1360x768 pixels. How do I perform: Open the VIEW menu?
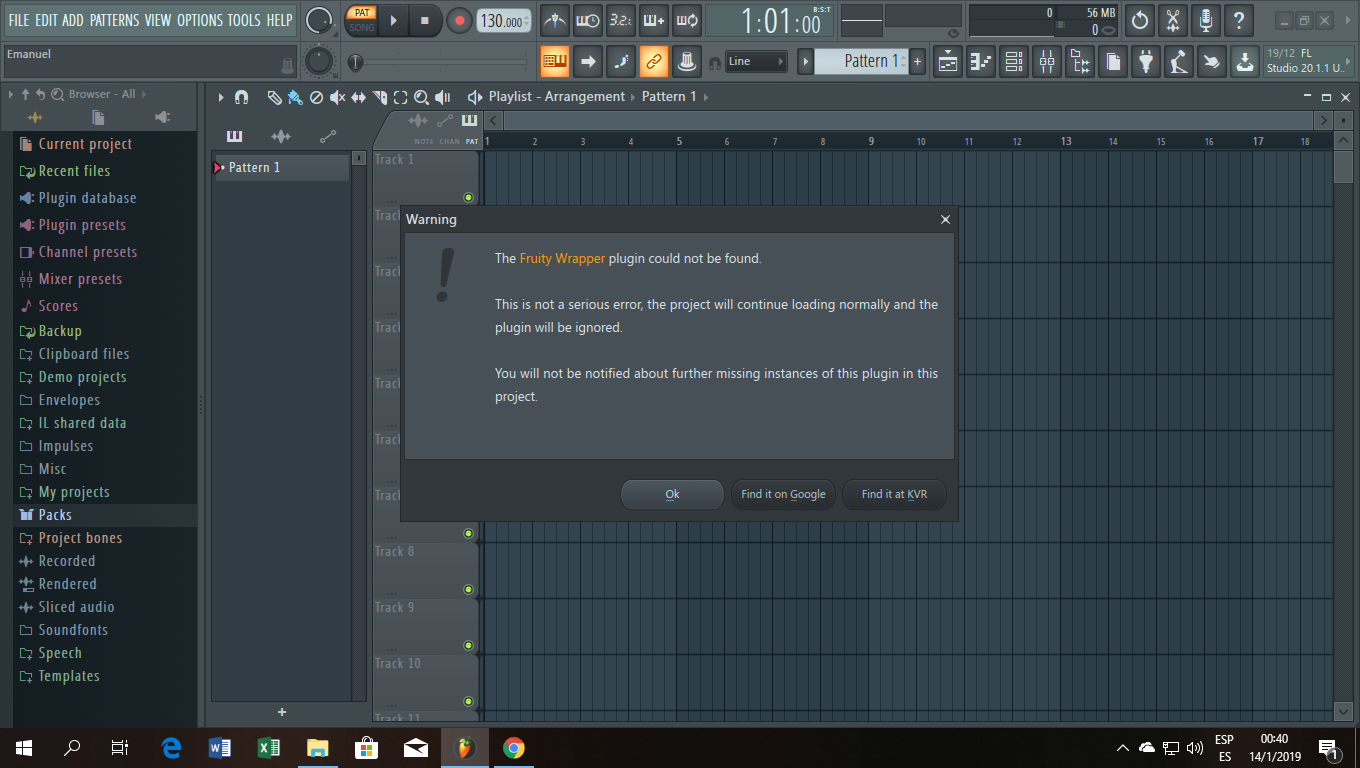coord(158,20)
